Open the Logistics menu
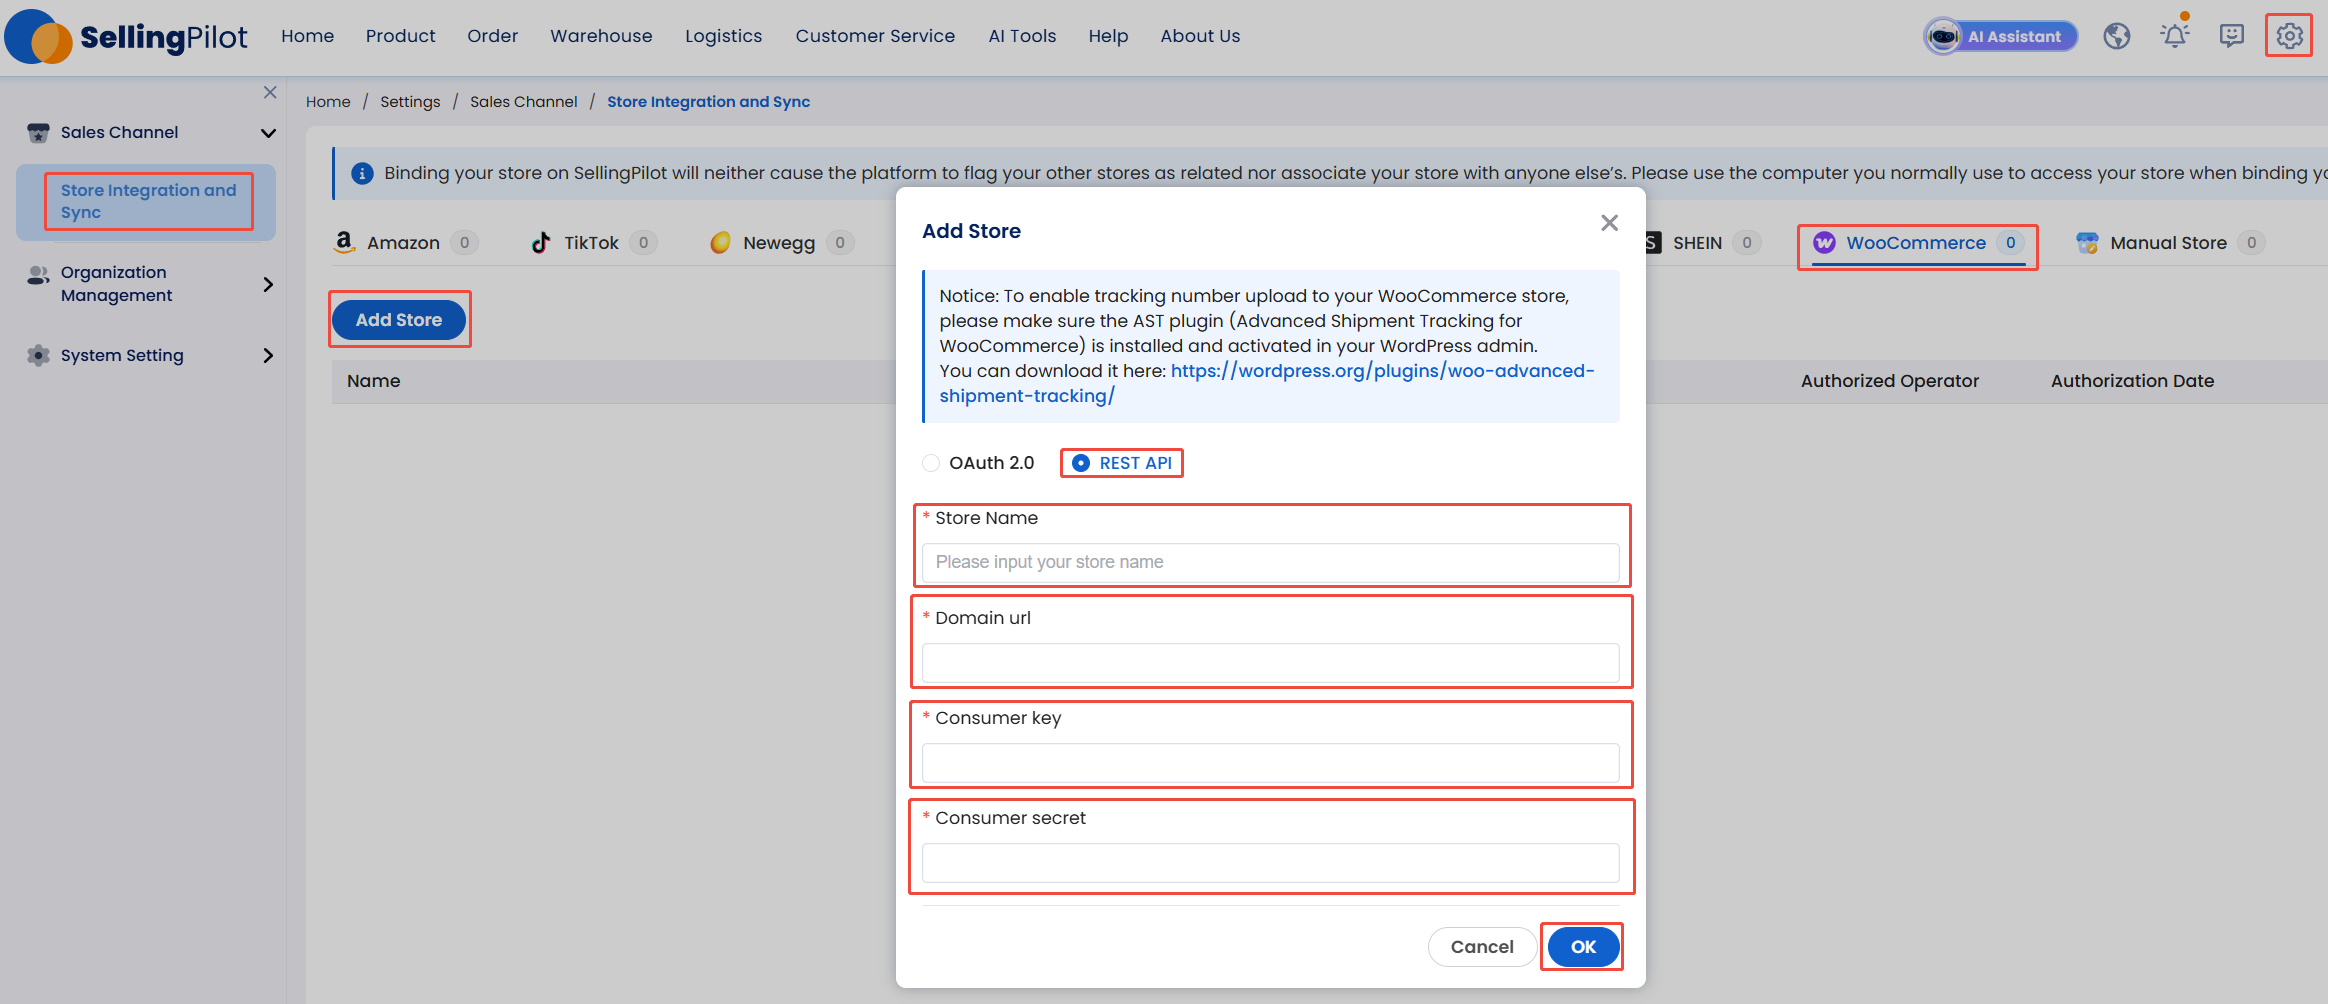2328x1004 pixels. (723, 36)
